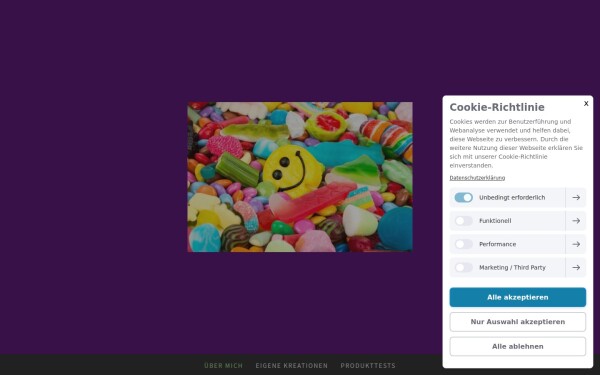This screenshot has width=600, height=375.
Task: Toggle the Unbedingt erforderlich switch
Action: coord(463,197)
